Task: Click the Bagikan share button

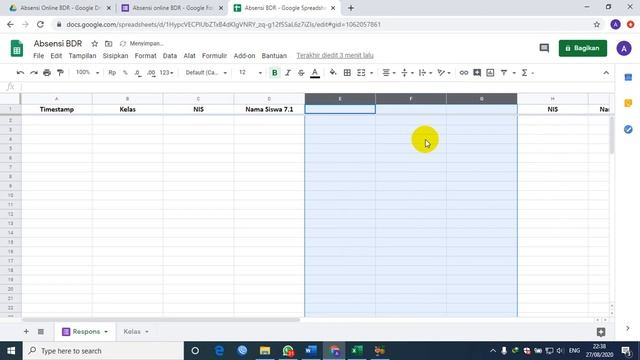Action: (582, 48)
